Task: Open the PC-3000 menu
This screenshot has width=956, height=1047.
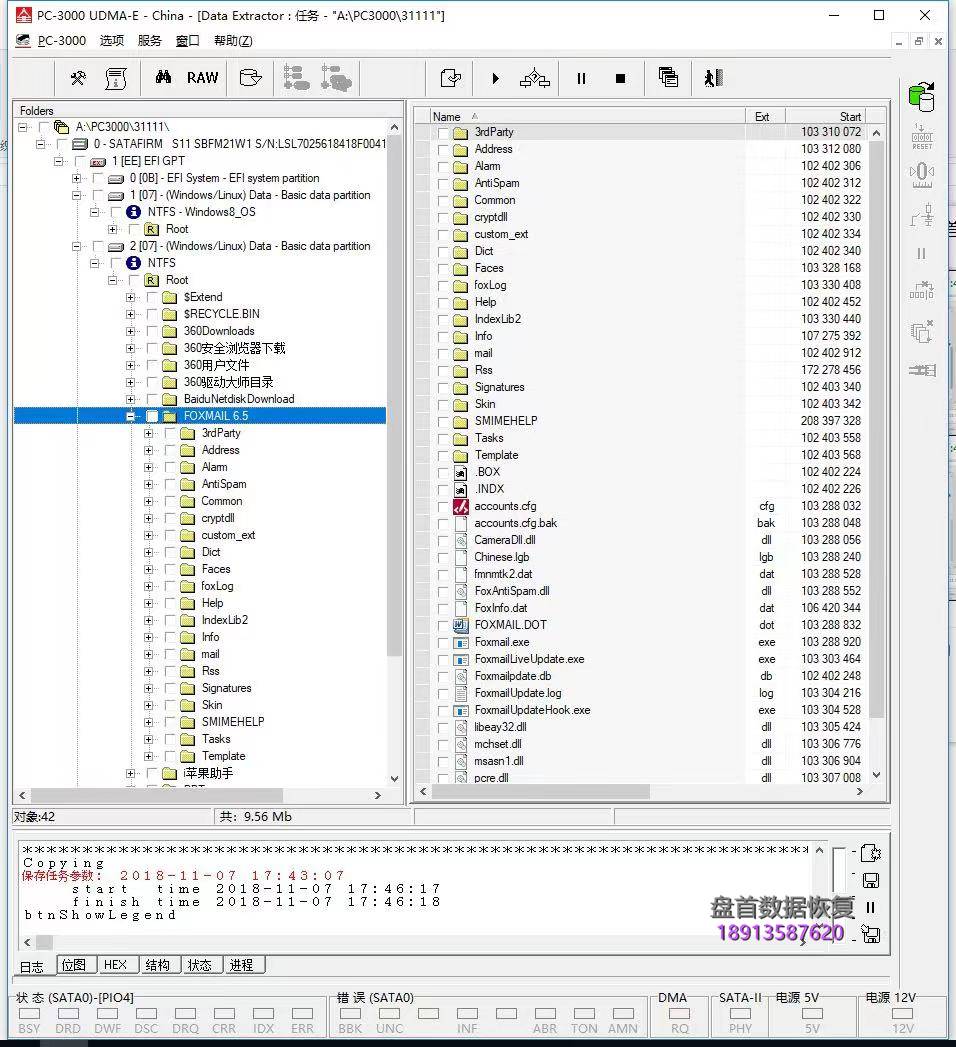Action: point(61,41)
